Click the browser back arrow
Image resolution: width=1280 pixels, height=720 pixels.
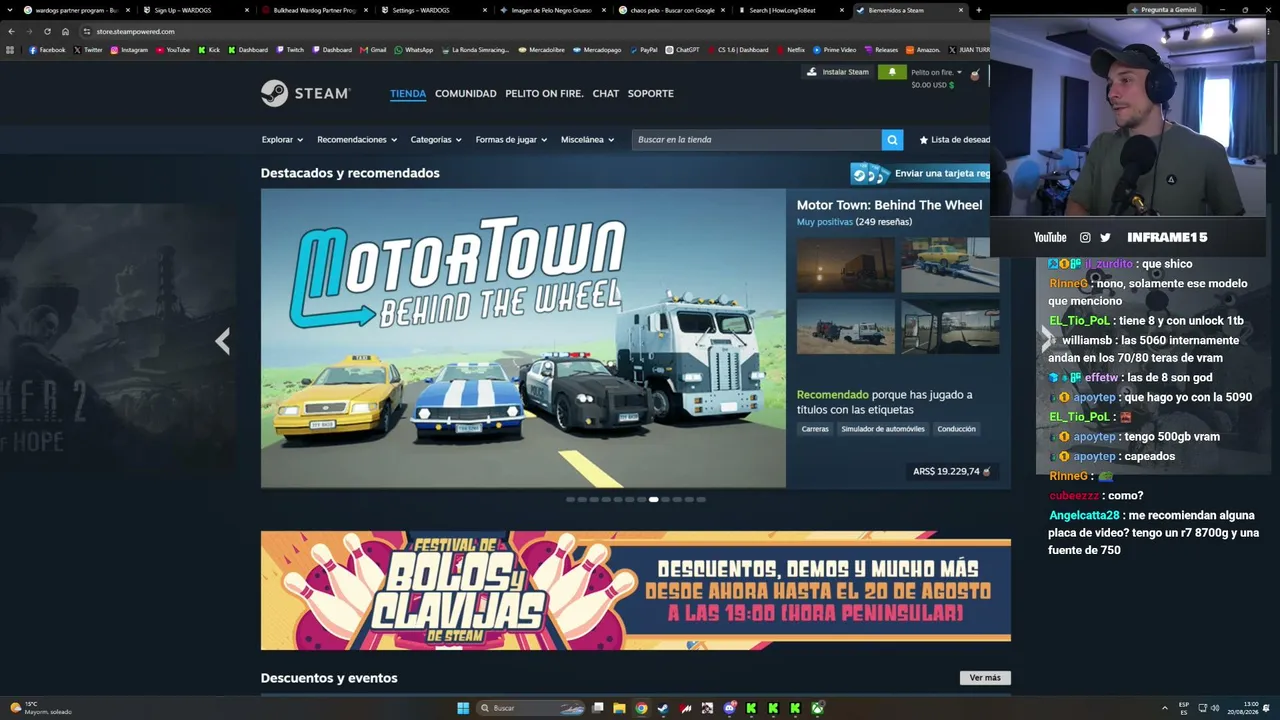pos(11,31)
